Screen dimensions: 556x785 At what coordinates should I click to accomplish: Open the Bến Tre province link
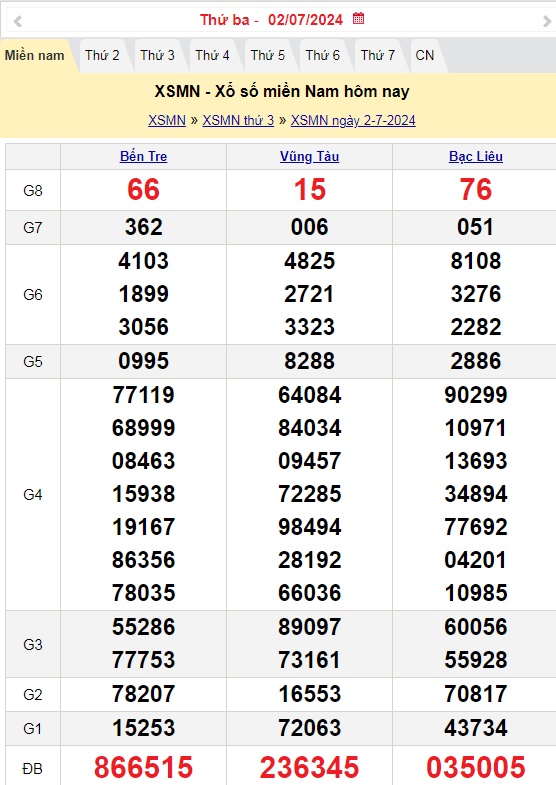[x=144, y=156]
